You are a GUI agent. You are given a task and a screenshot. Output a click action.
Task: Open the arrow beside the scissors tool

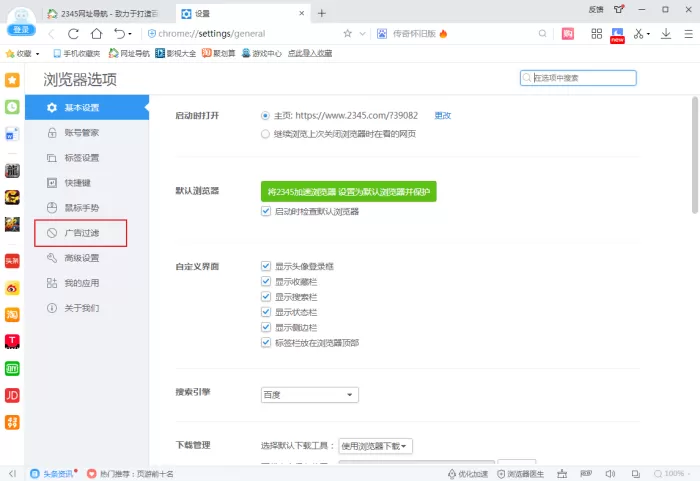[648, 34]
